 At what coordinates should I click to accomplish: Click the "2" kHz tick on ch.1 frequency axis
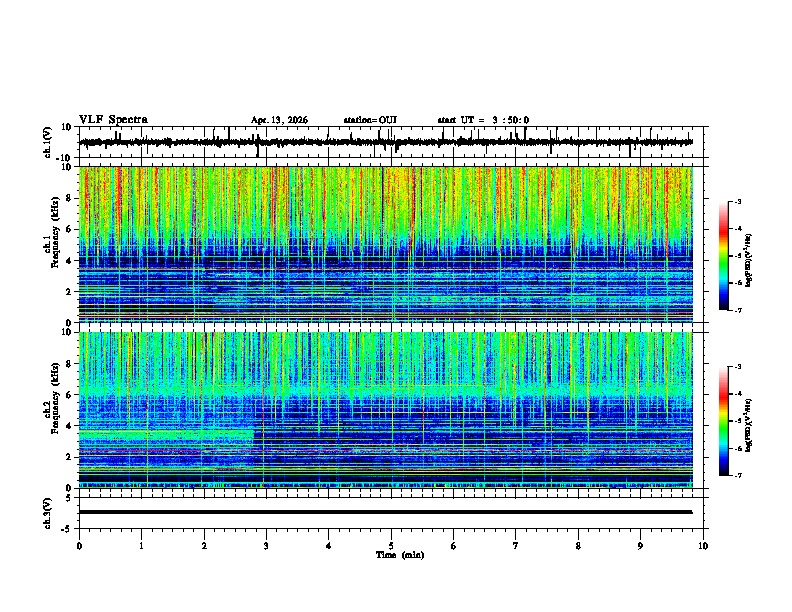69,292
